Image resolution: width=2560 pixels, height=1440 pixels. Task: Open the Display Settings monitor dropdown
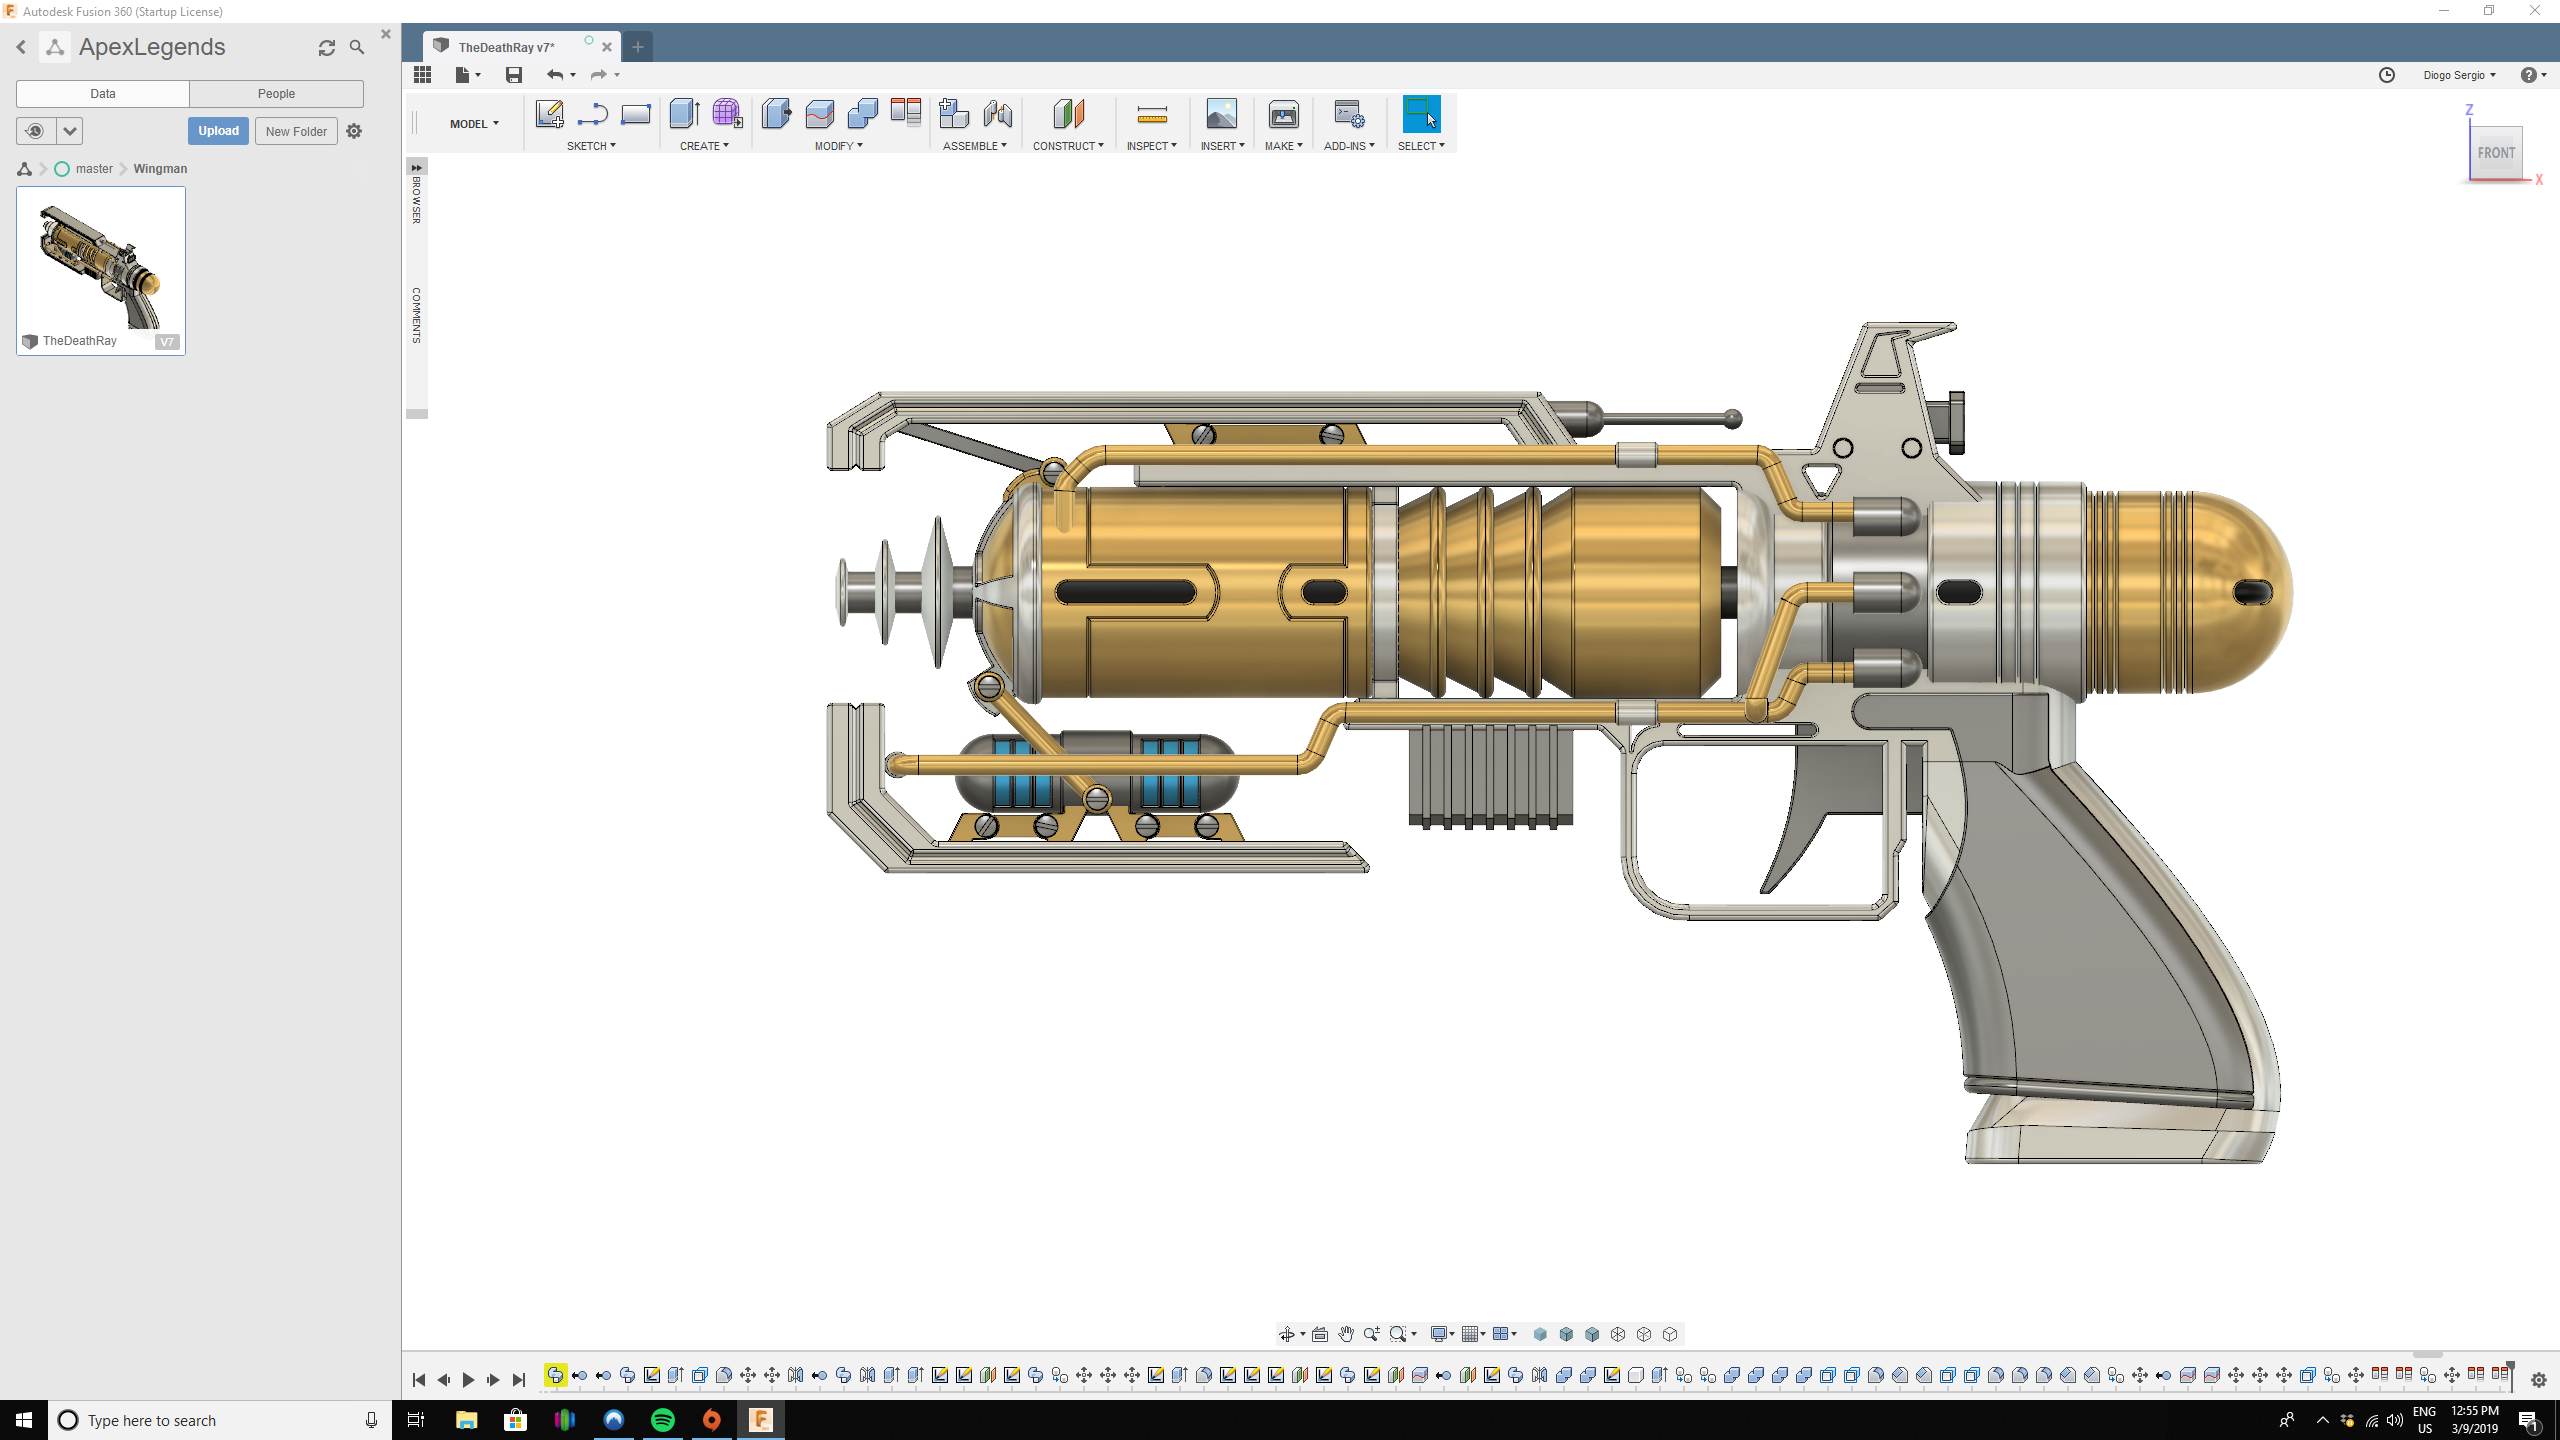(1441, 1334)
